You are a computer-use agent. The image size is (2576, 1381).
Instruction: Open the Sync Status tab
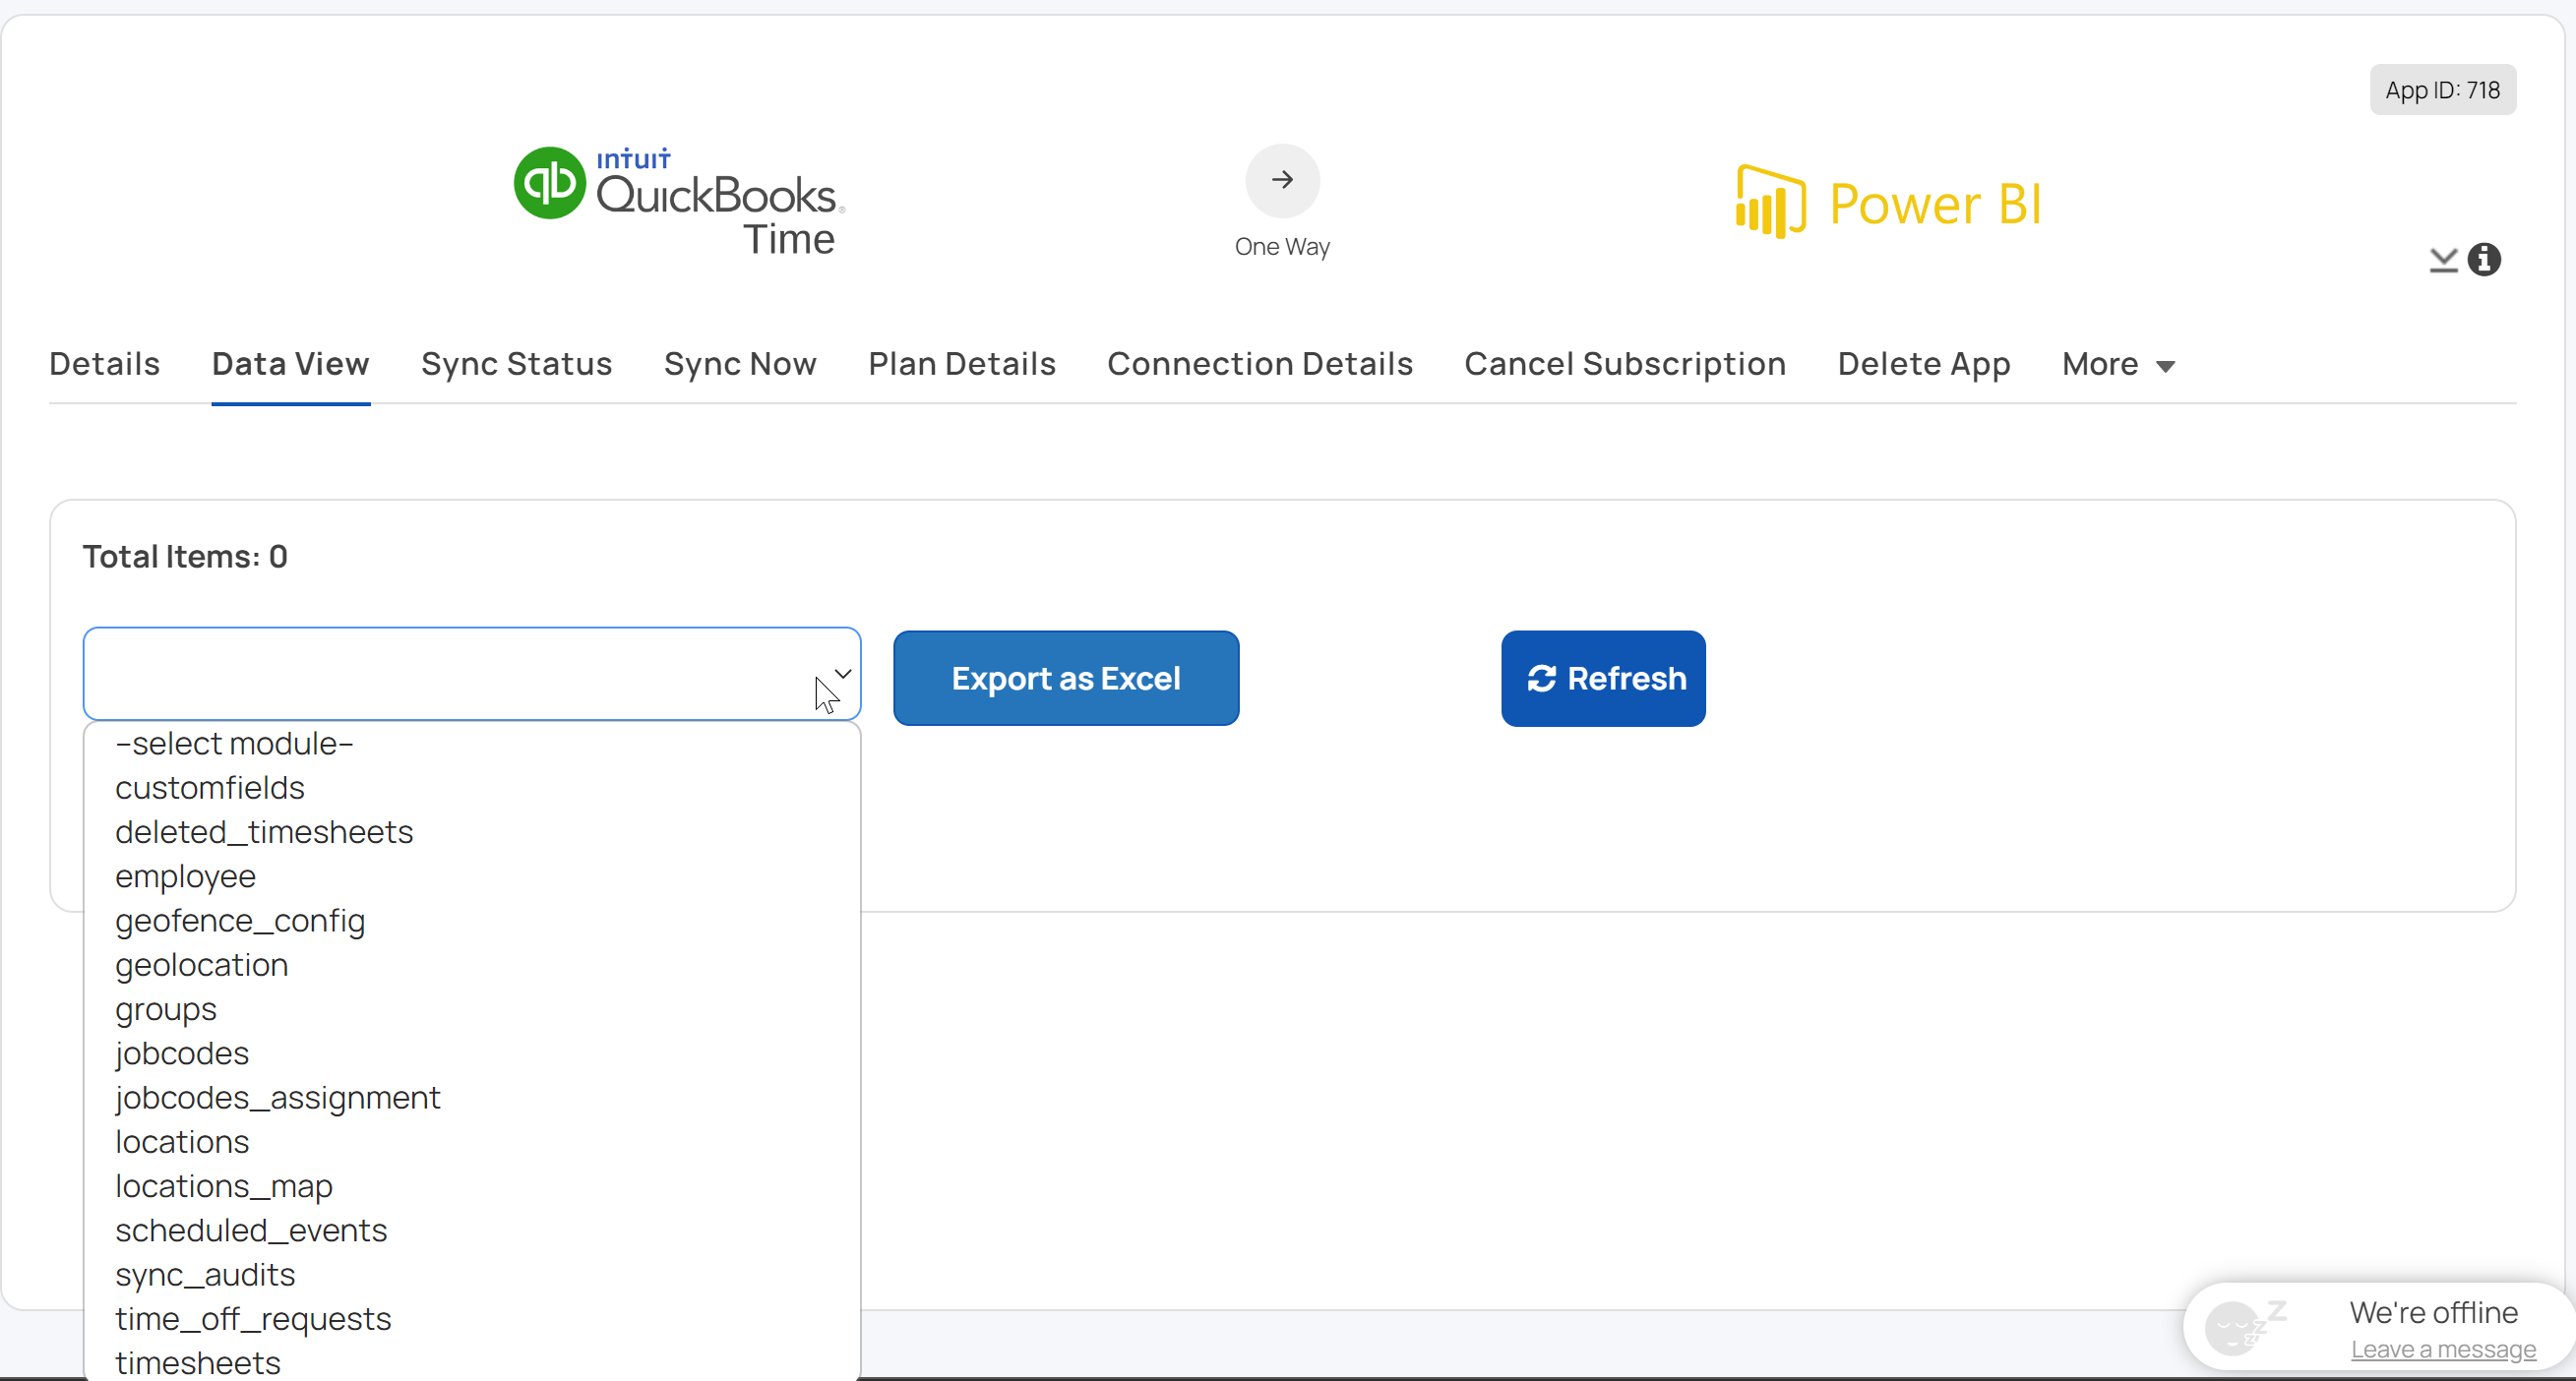tap(517, 364)
